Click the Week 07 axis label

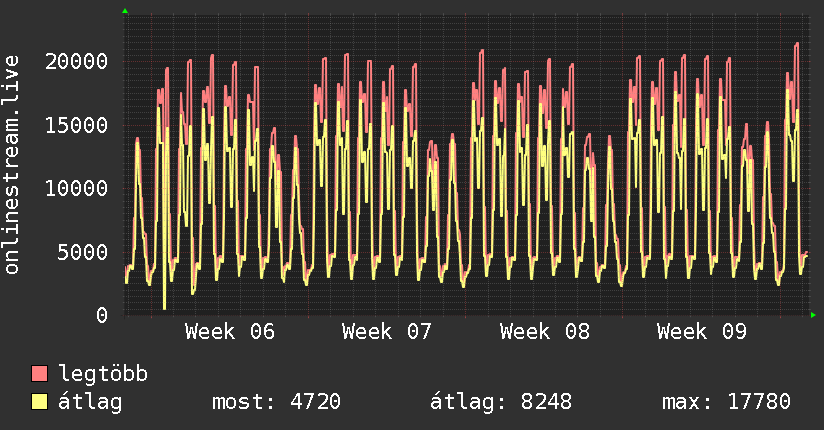tap(387, 332)
